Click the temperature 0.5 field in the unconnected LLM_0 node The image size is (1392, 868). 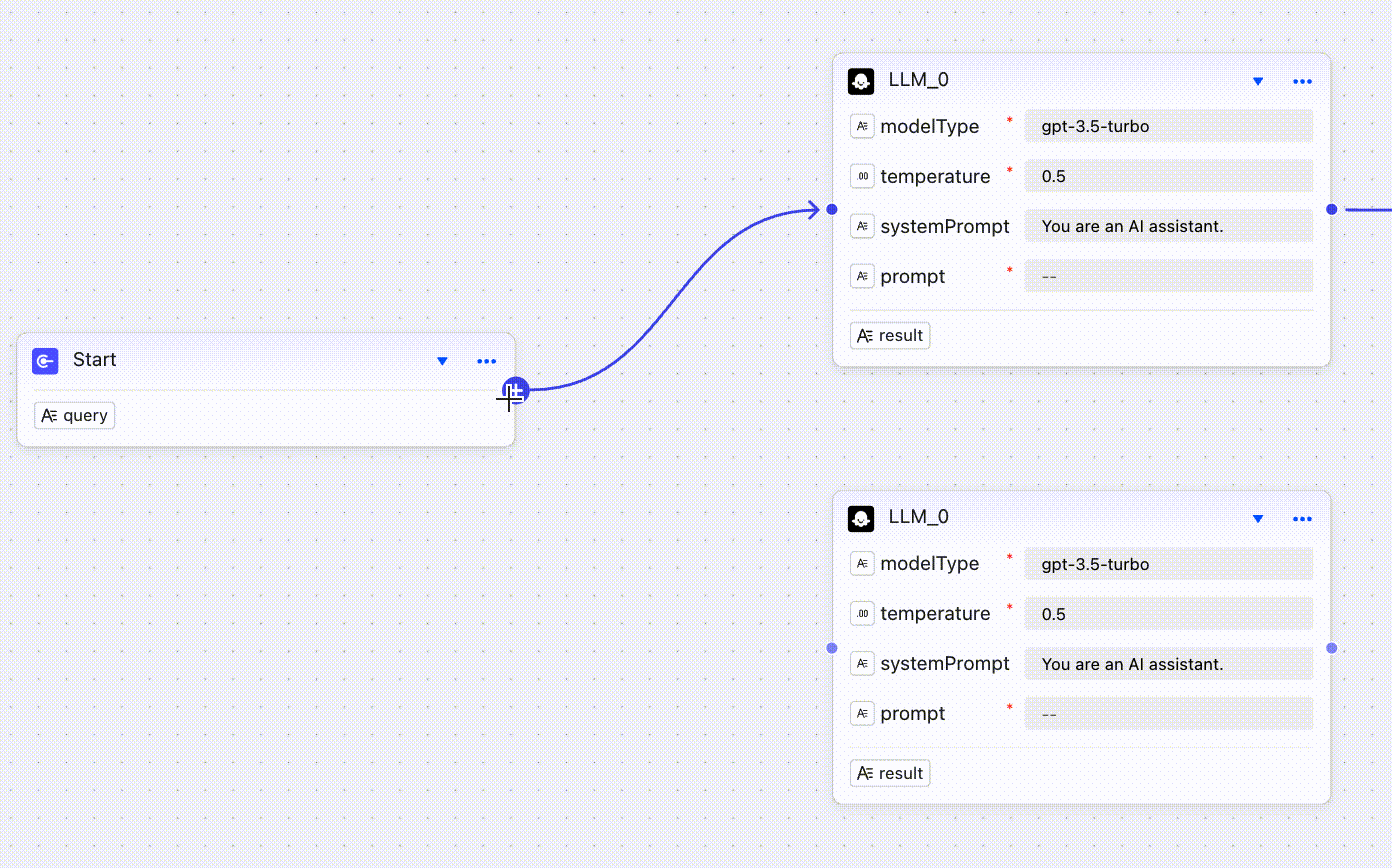click(x=1168, y=613)
